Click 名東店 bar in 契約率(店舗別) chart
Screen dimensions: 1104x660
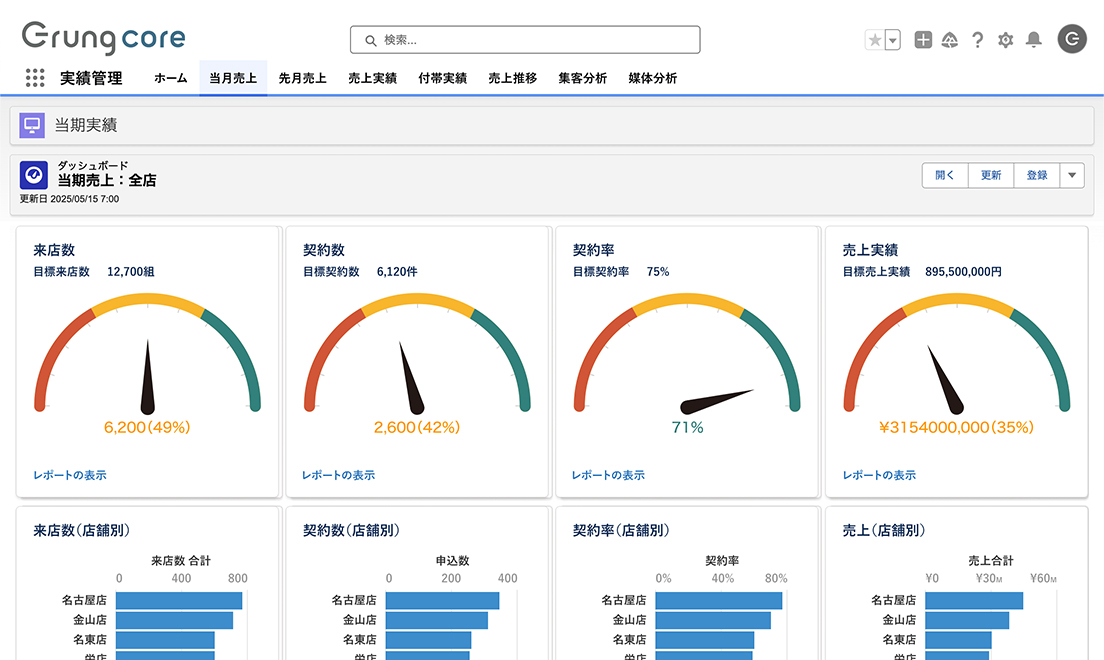click(705, 640)
